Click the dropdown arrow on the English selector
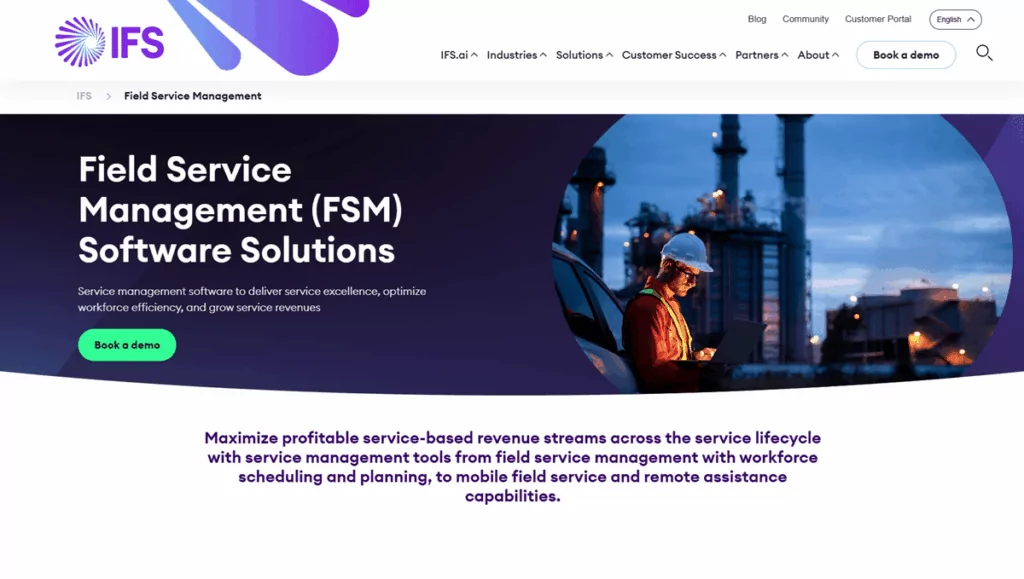Image resolution: width=1024 pixels, height=579 pixels. [972, 19]
